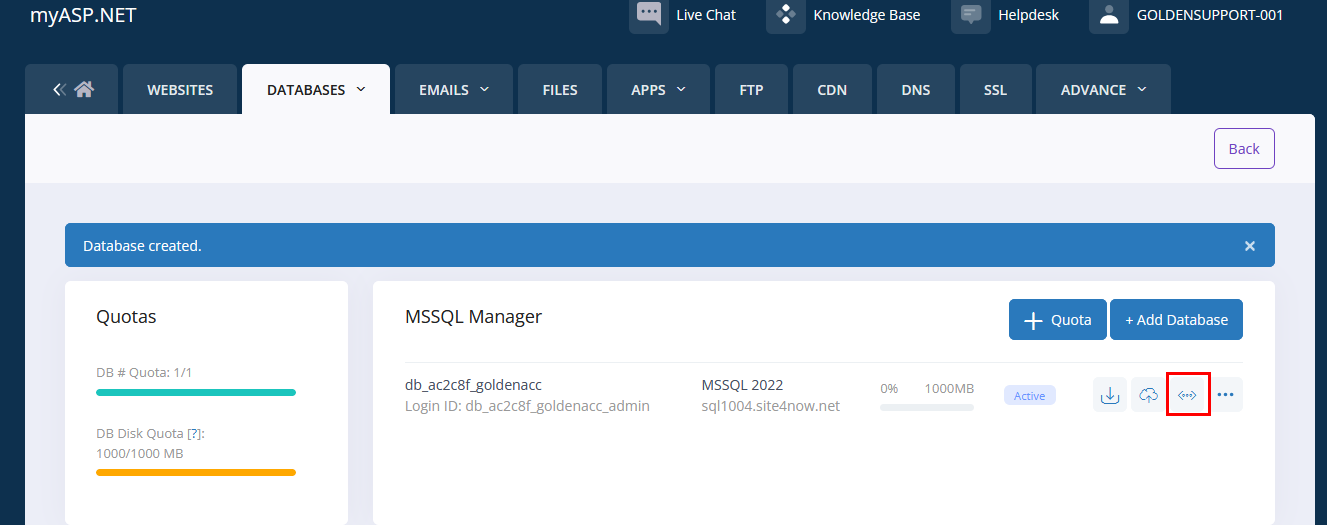1327x525 pixels.
Task: Open the GOLDENSUPPORT-001 user account icon
Action: point(1109,15)
